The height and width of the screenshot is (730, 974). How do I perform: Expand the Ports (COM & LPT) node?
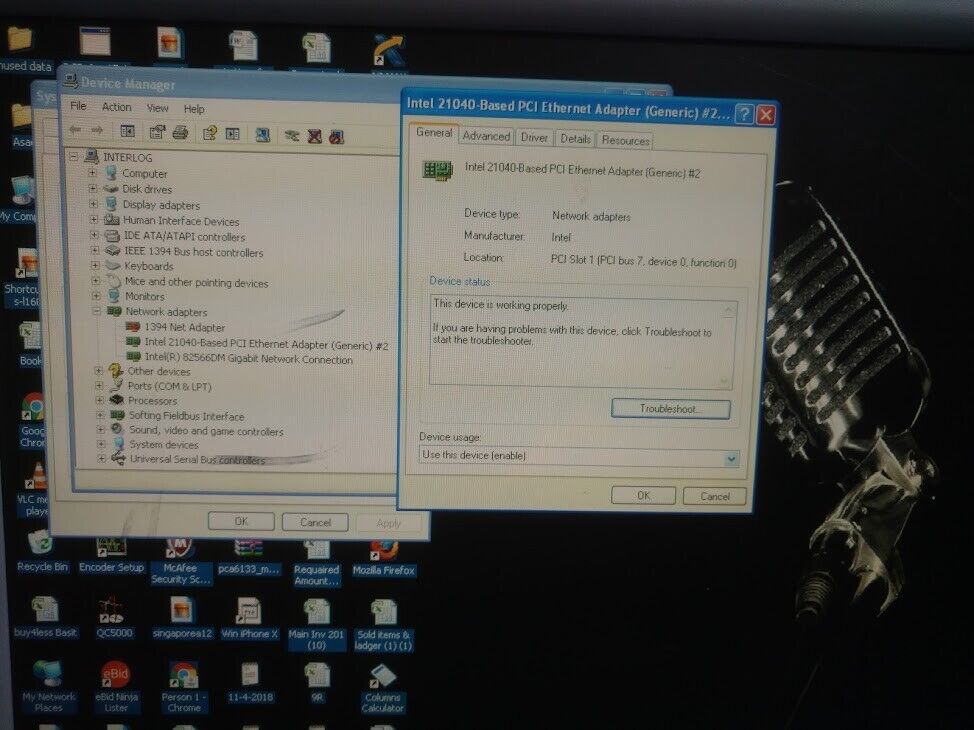99,385
